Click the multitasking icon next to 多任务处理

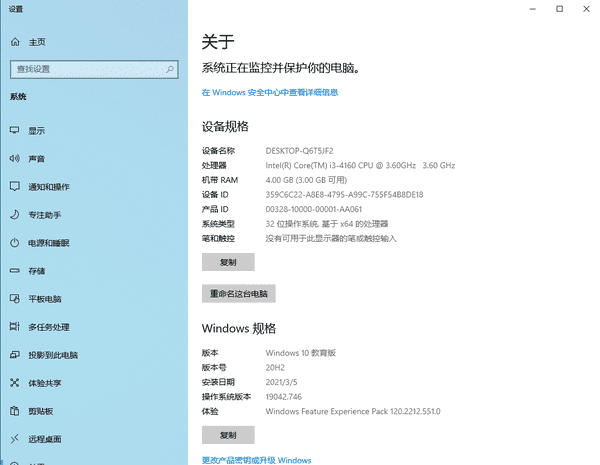[x=15, y=326]
